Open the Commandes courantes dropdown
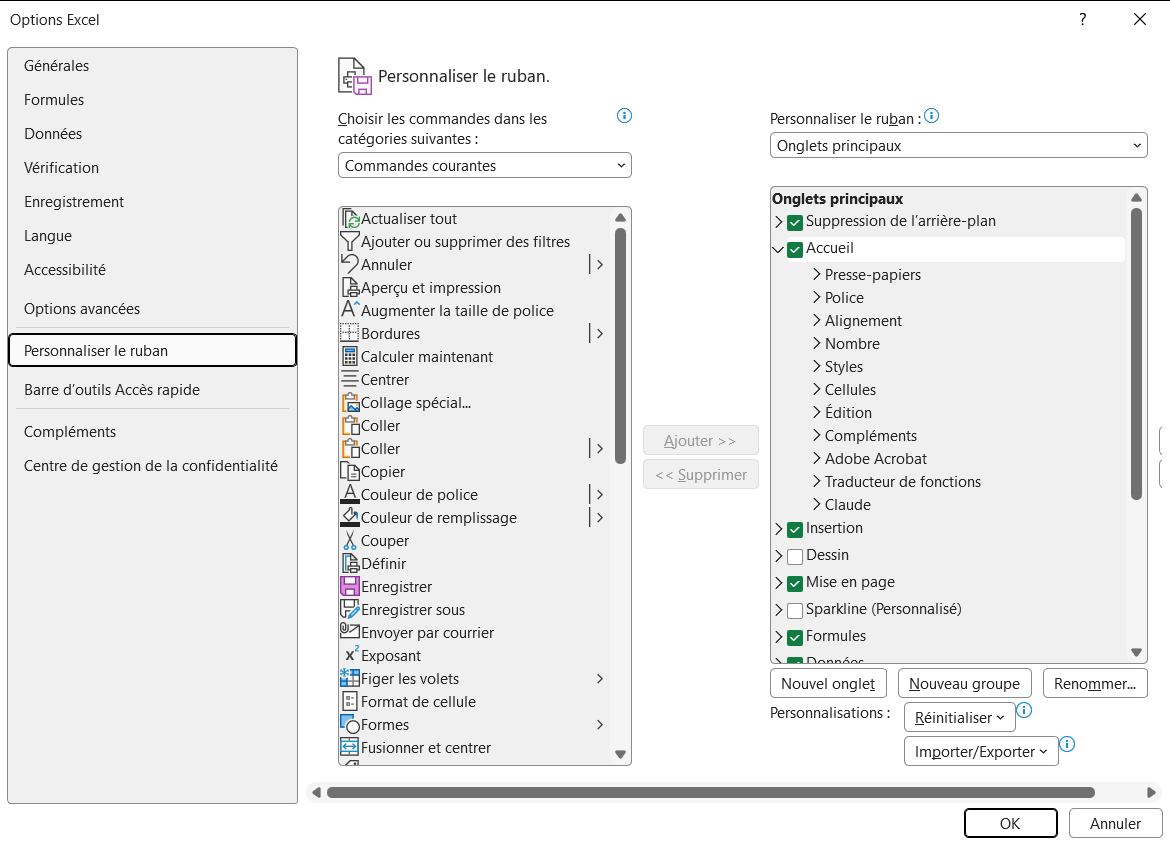The image size is (1170, 847). 484,166
